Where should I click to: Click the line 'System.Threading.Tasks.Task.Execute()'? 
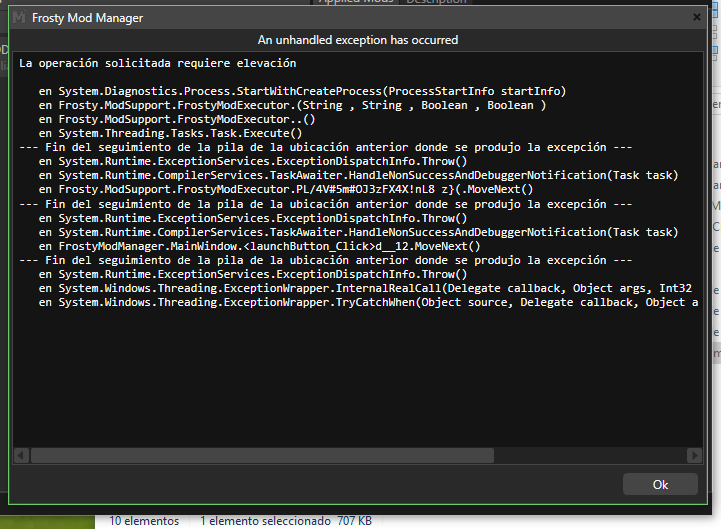(x=170, y=133)
